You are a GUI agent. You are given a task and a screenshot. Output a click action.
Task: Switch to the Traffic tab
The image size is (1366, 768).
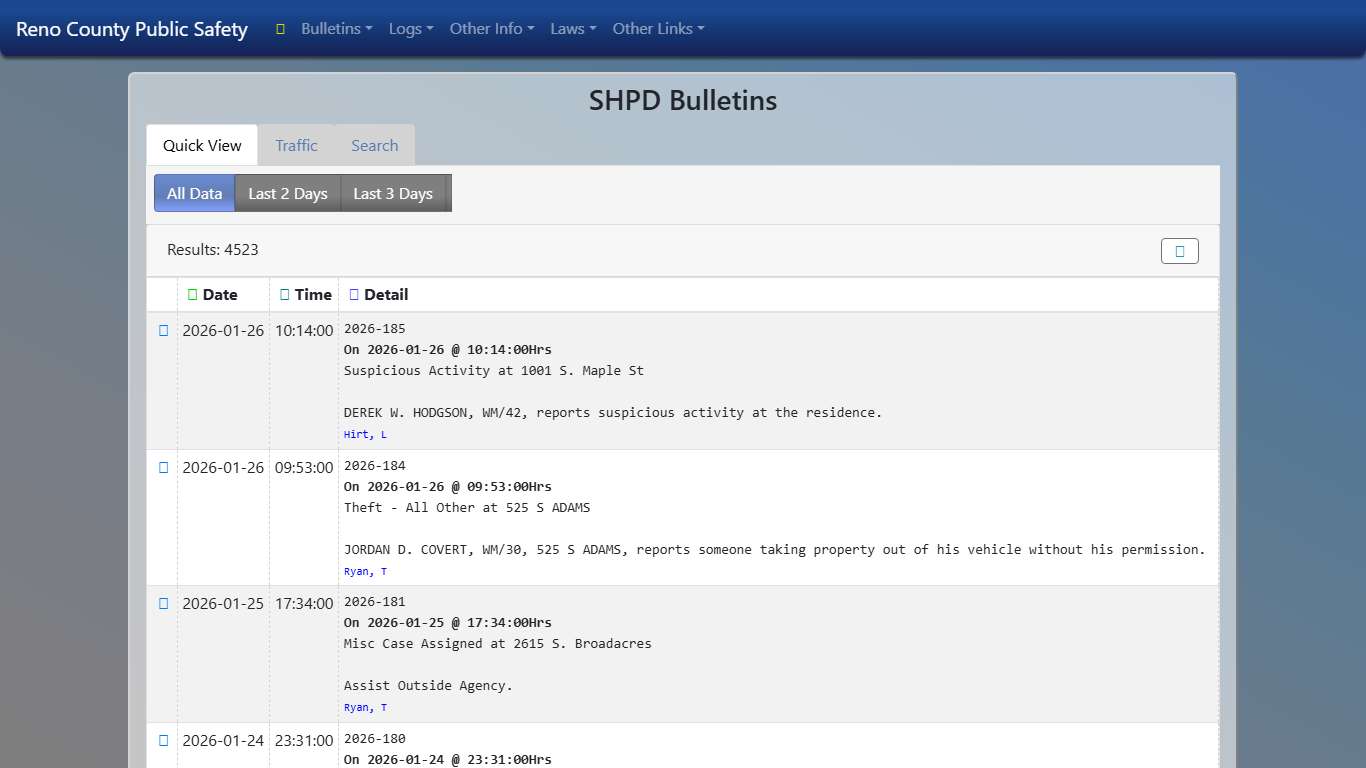296,145
